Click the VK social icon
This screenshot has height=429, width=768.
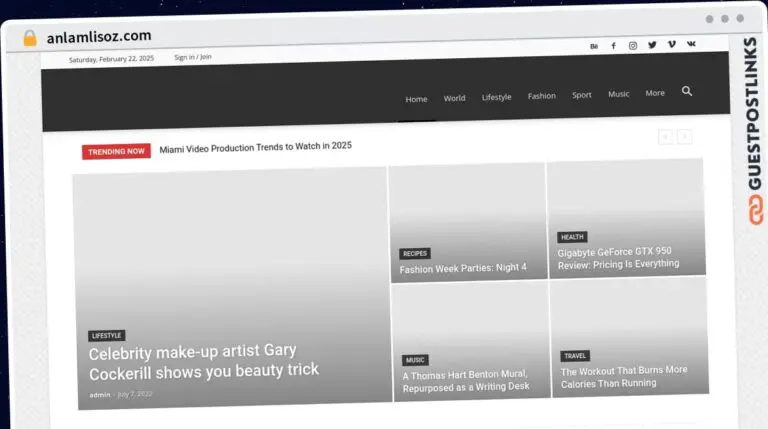point(691,45)
